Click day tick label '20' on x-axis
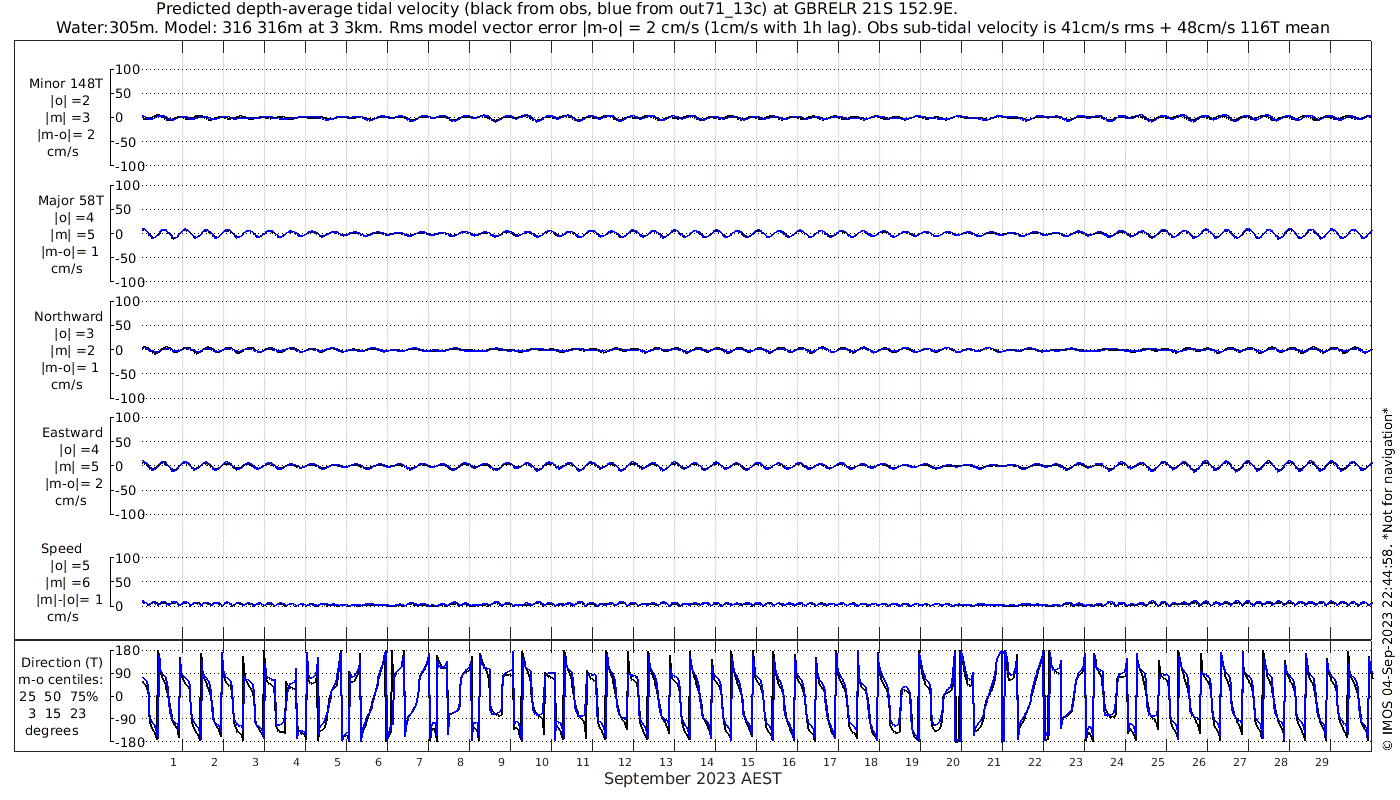1400x800 pixels. (953, 762)
